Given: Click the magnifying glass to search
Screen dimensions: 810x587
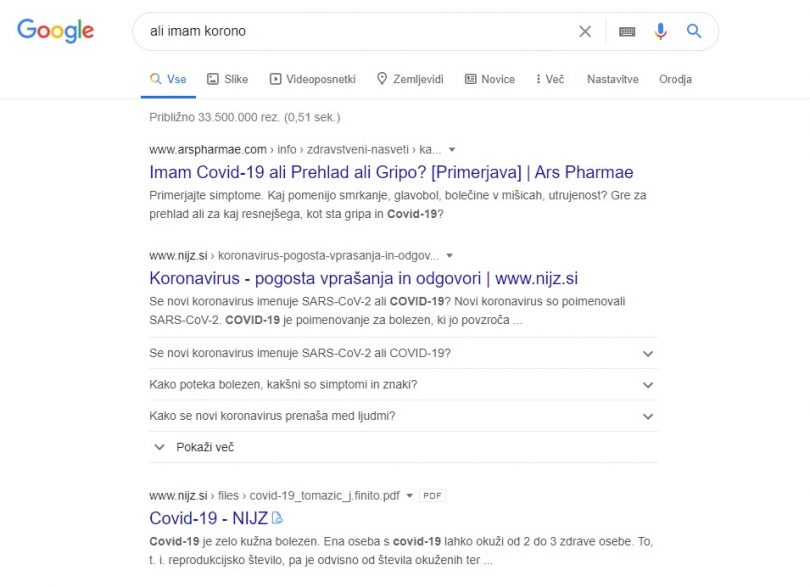Looking at the screenshot, I should [694, 31].
